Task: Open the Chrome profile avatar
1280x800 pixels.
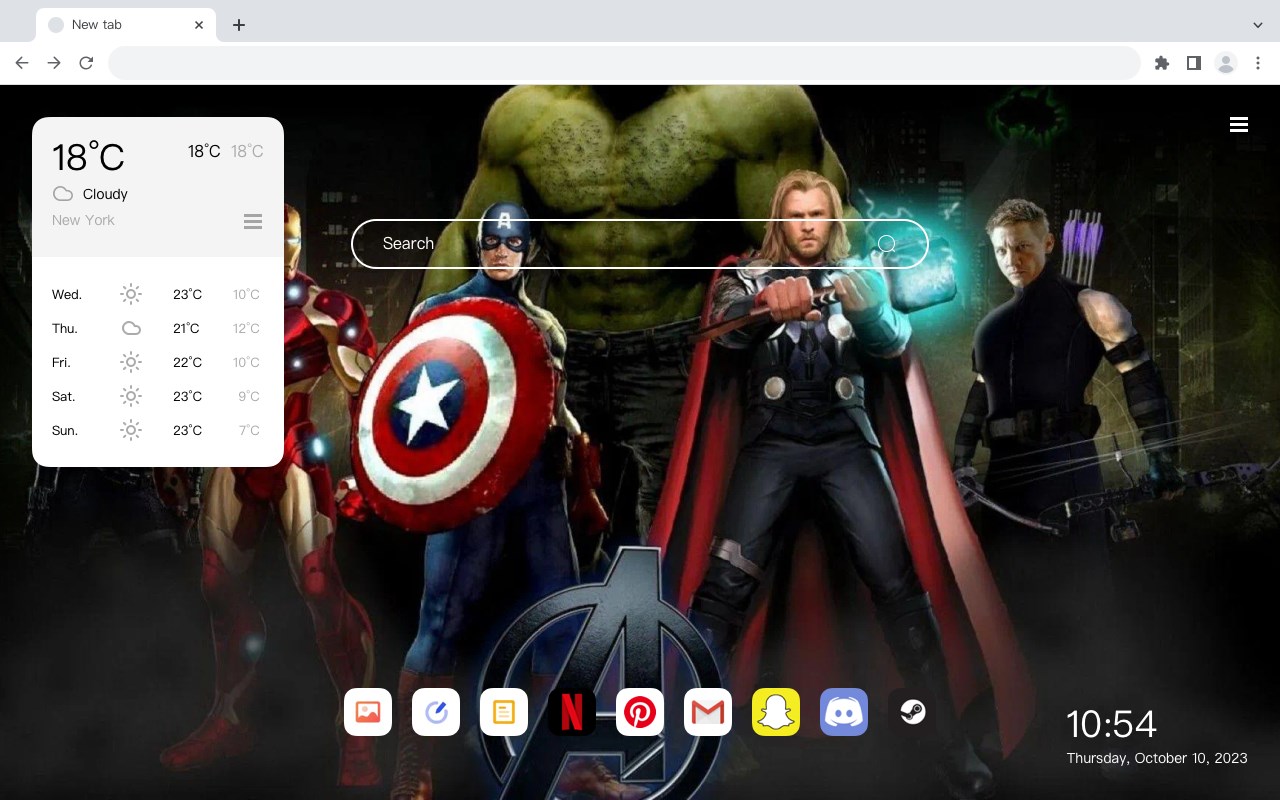Action: pyautogui.click(x=1226, y=63)
